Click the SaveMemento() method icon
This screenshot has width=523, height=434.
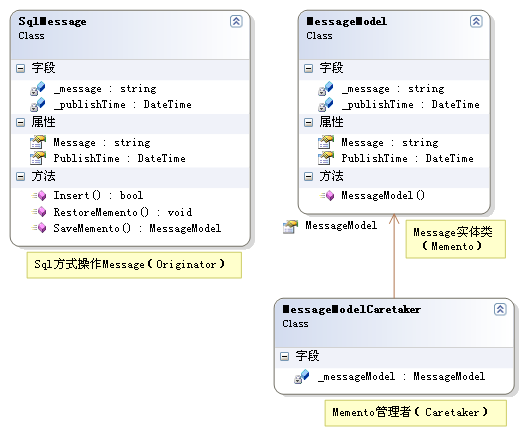(x=40, y=228)
